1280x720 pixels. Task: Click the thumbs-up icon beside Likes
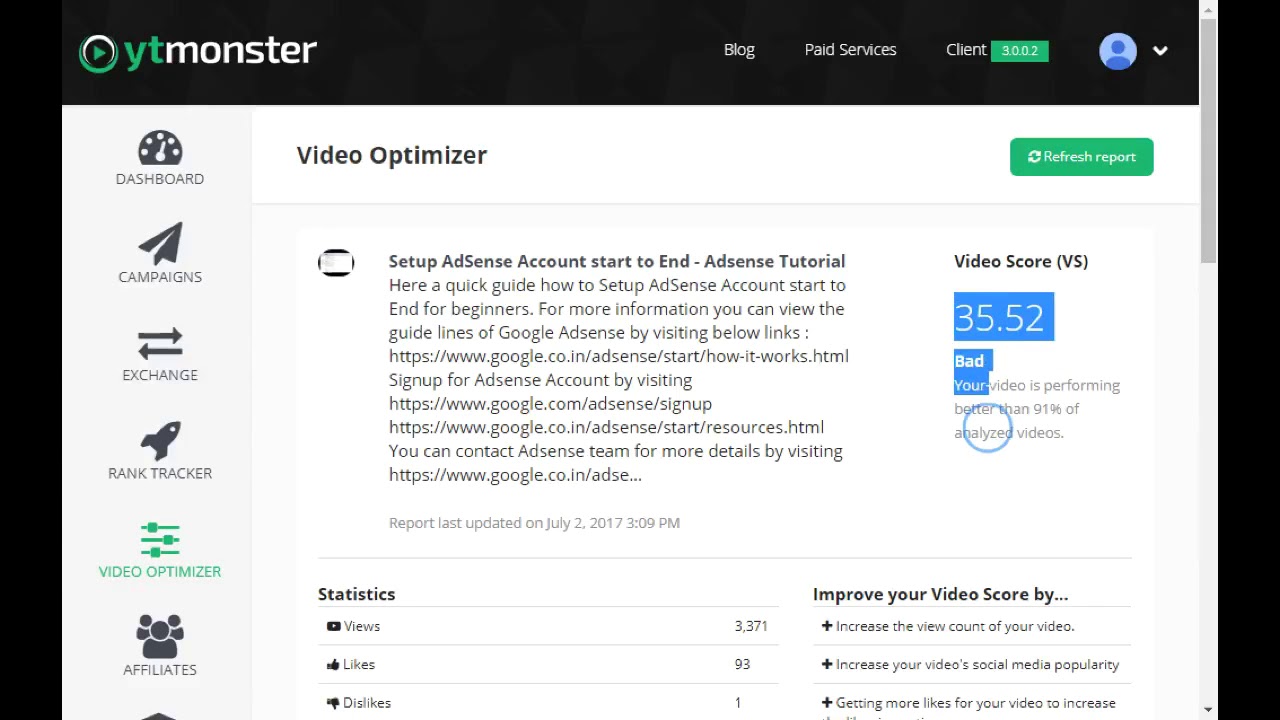[x=333, y=664]
